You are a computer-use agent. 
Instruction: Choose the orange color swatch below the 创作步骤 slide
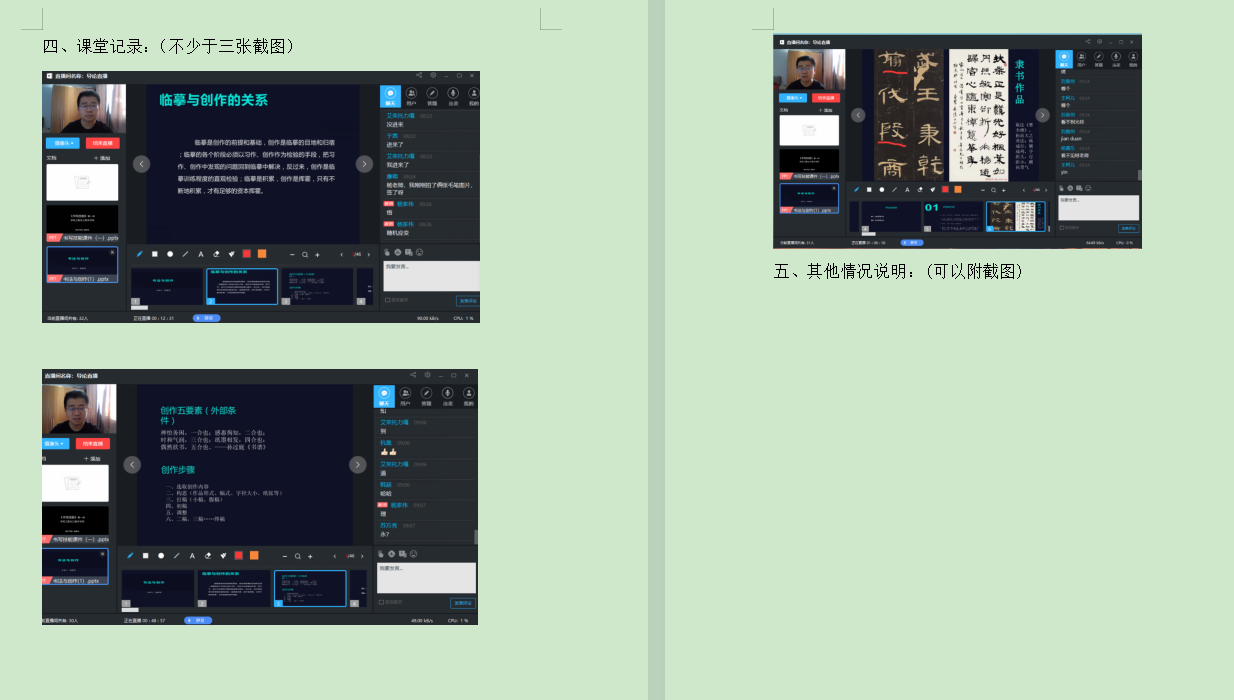(254, 555)
